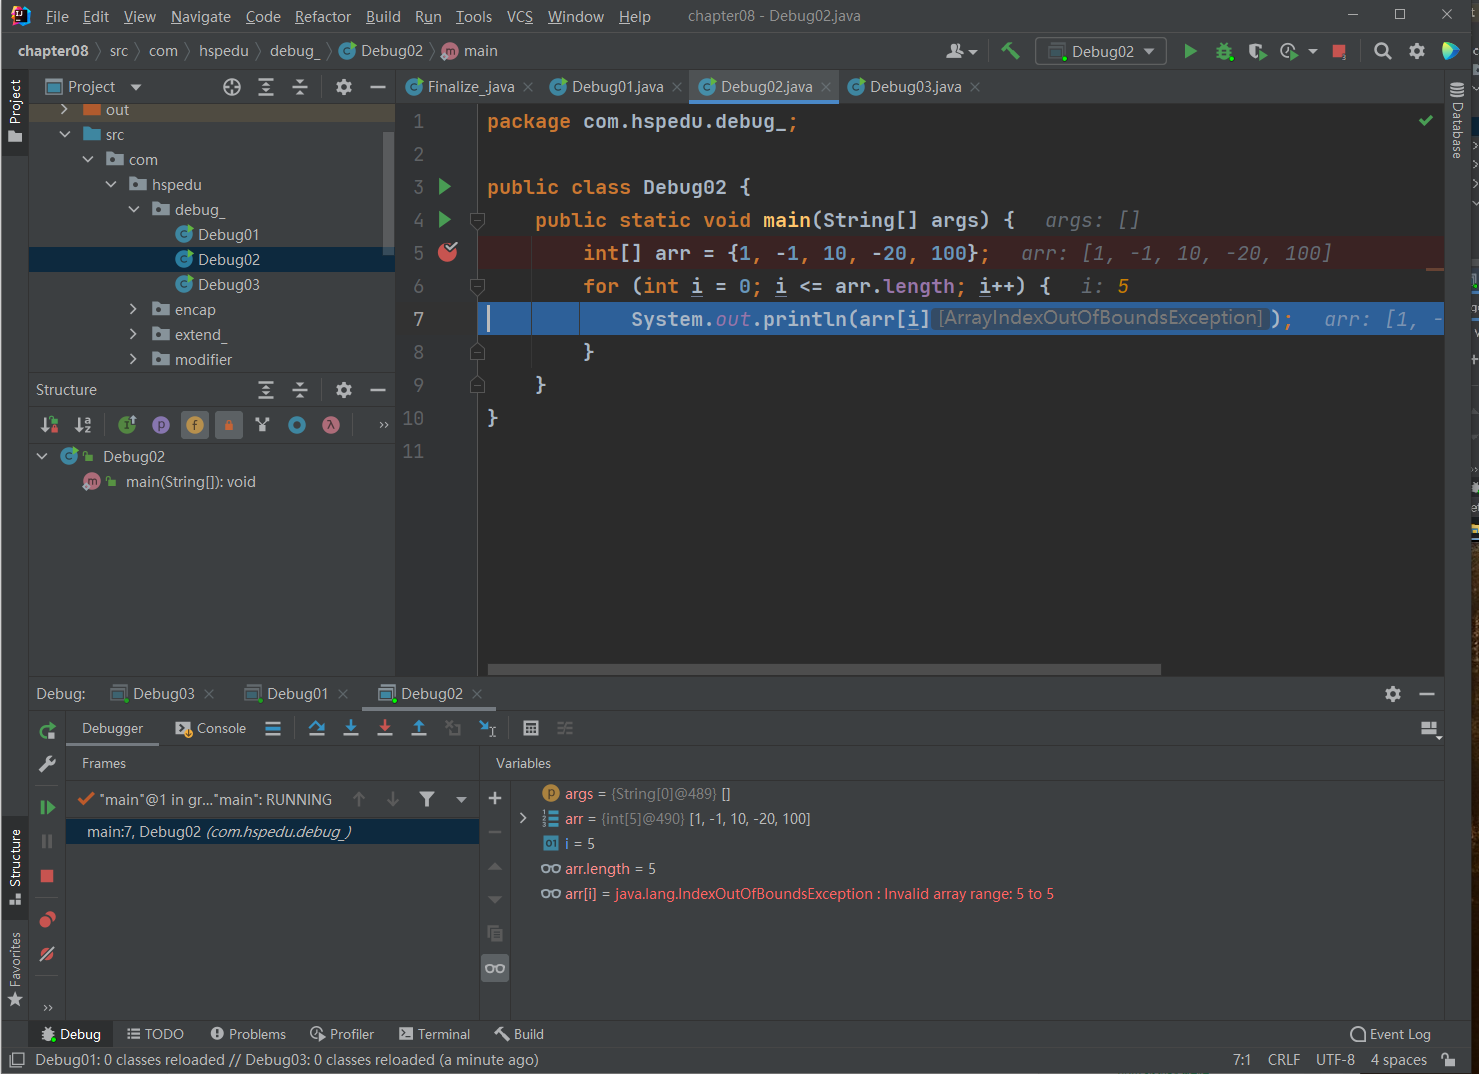Click Run with Coverage icon

tap(1257, 51)
